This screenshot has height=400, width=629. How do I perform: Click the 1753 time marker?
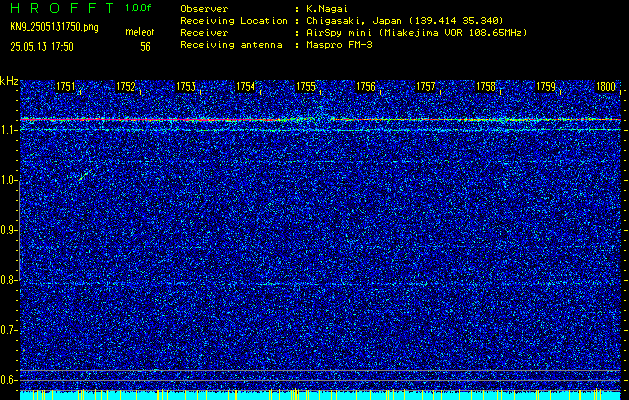click(x=185, y=86)
